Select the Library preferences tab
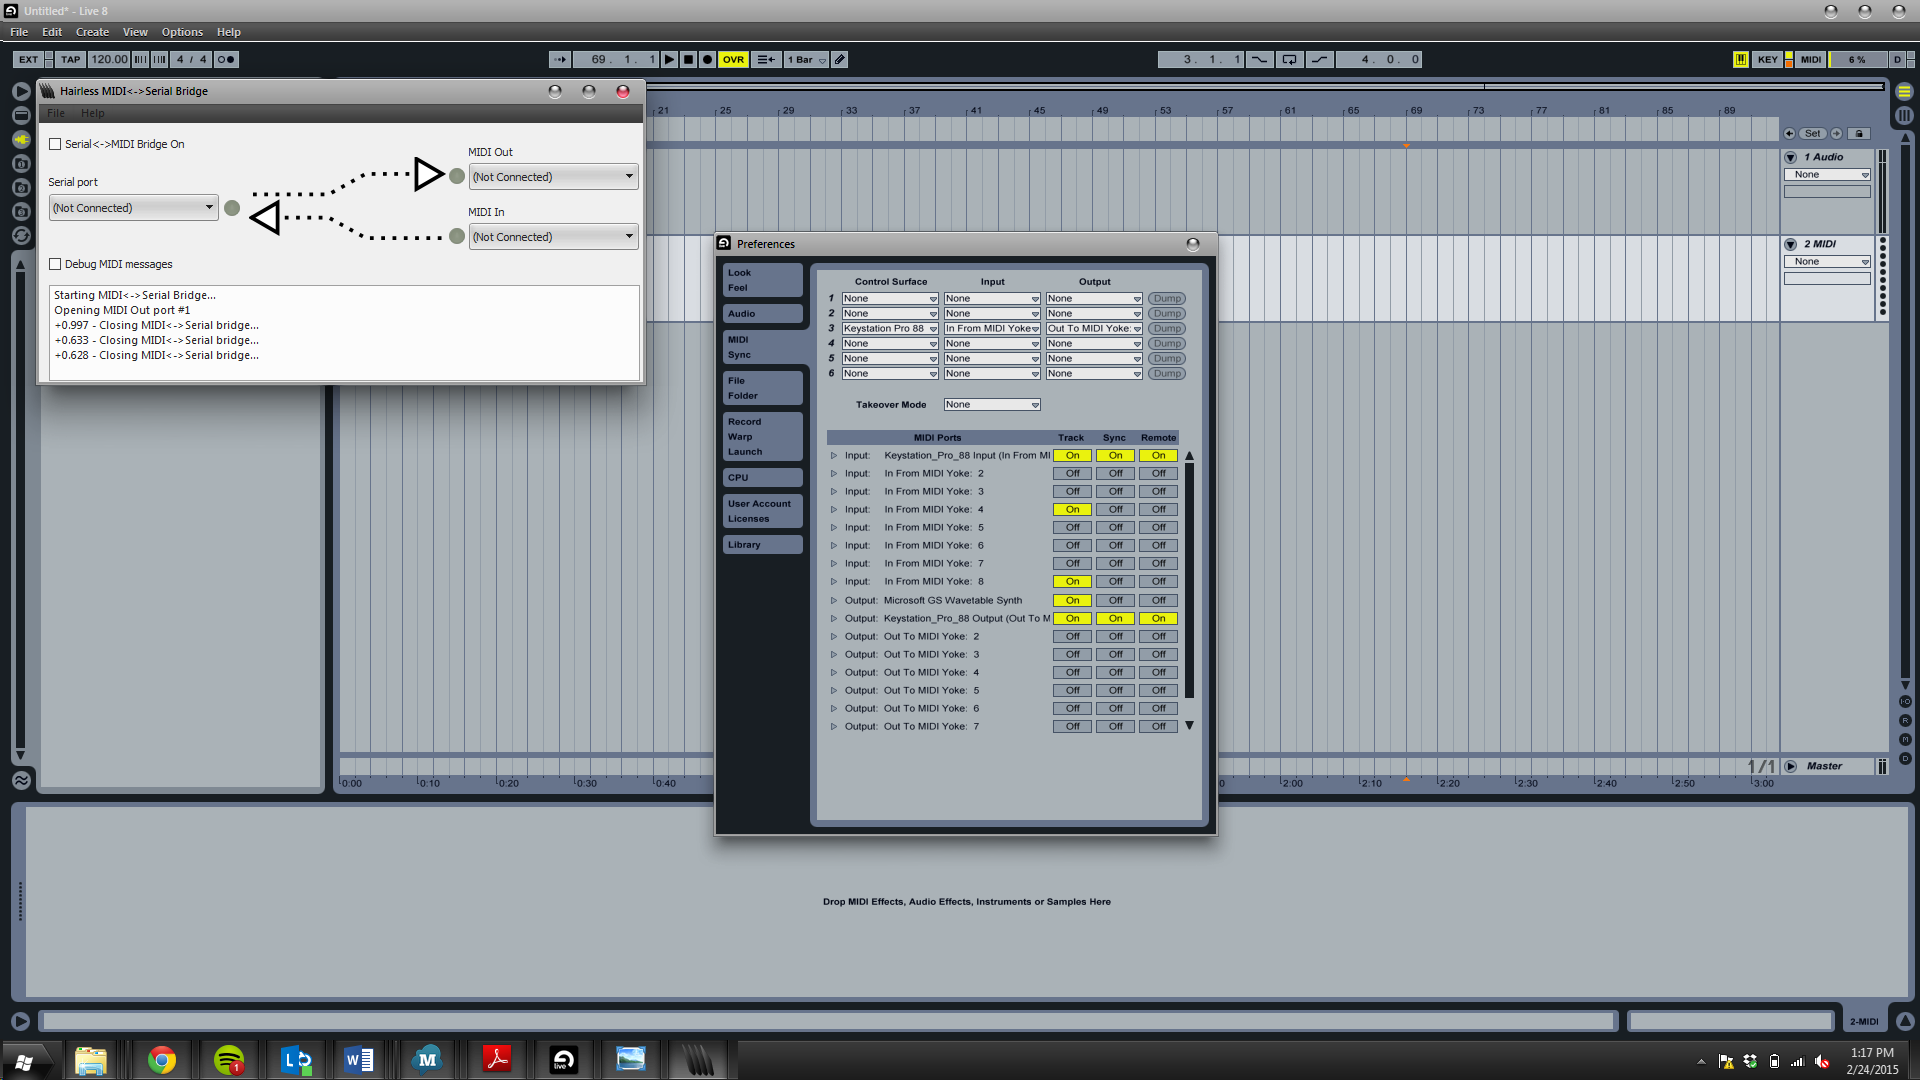1920x1080 pixels. (x=762, y=545)
